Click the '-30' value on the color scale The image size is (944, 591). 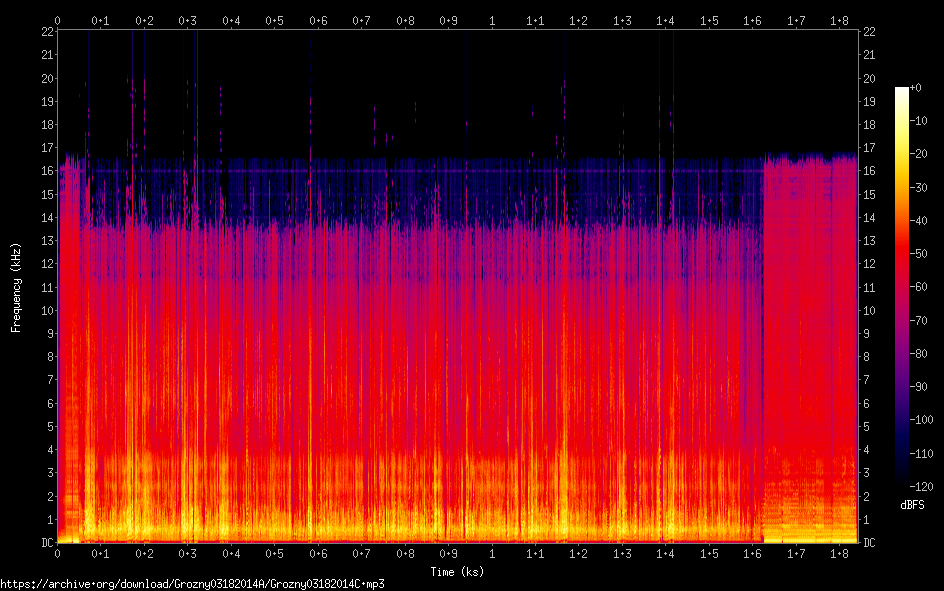(919, 188)
